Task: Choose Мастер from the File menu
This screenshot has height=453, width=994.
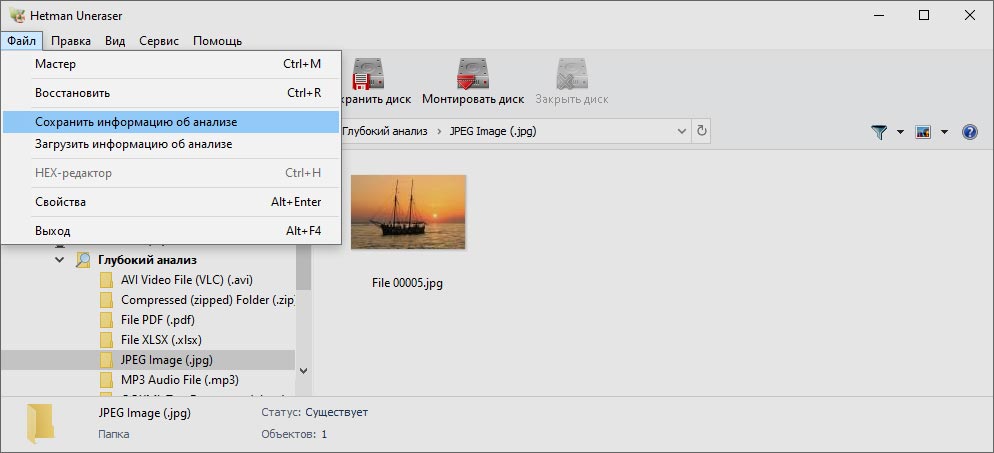Action: pyautogui.click(x=171, y=64)
